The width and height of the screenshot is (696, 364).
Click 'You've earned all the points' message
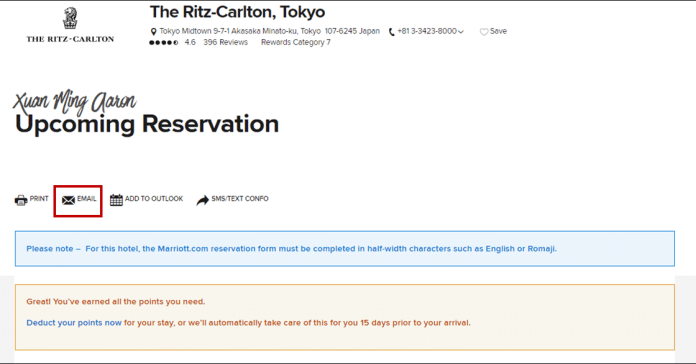pyautogui.click(x=115, y=301)
